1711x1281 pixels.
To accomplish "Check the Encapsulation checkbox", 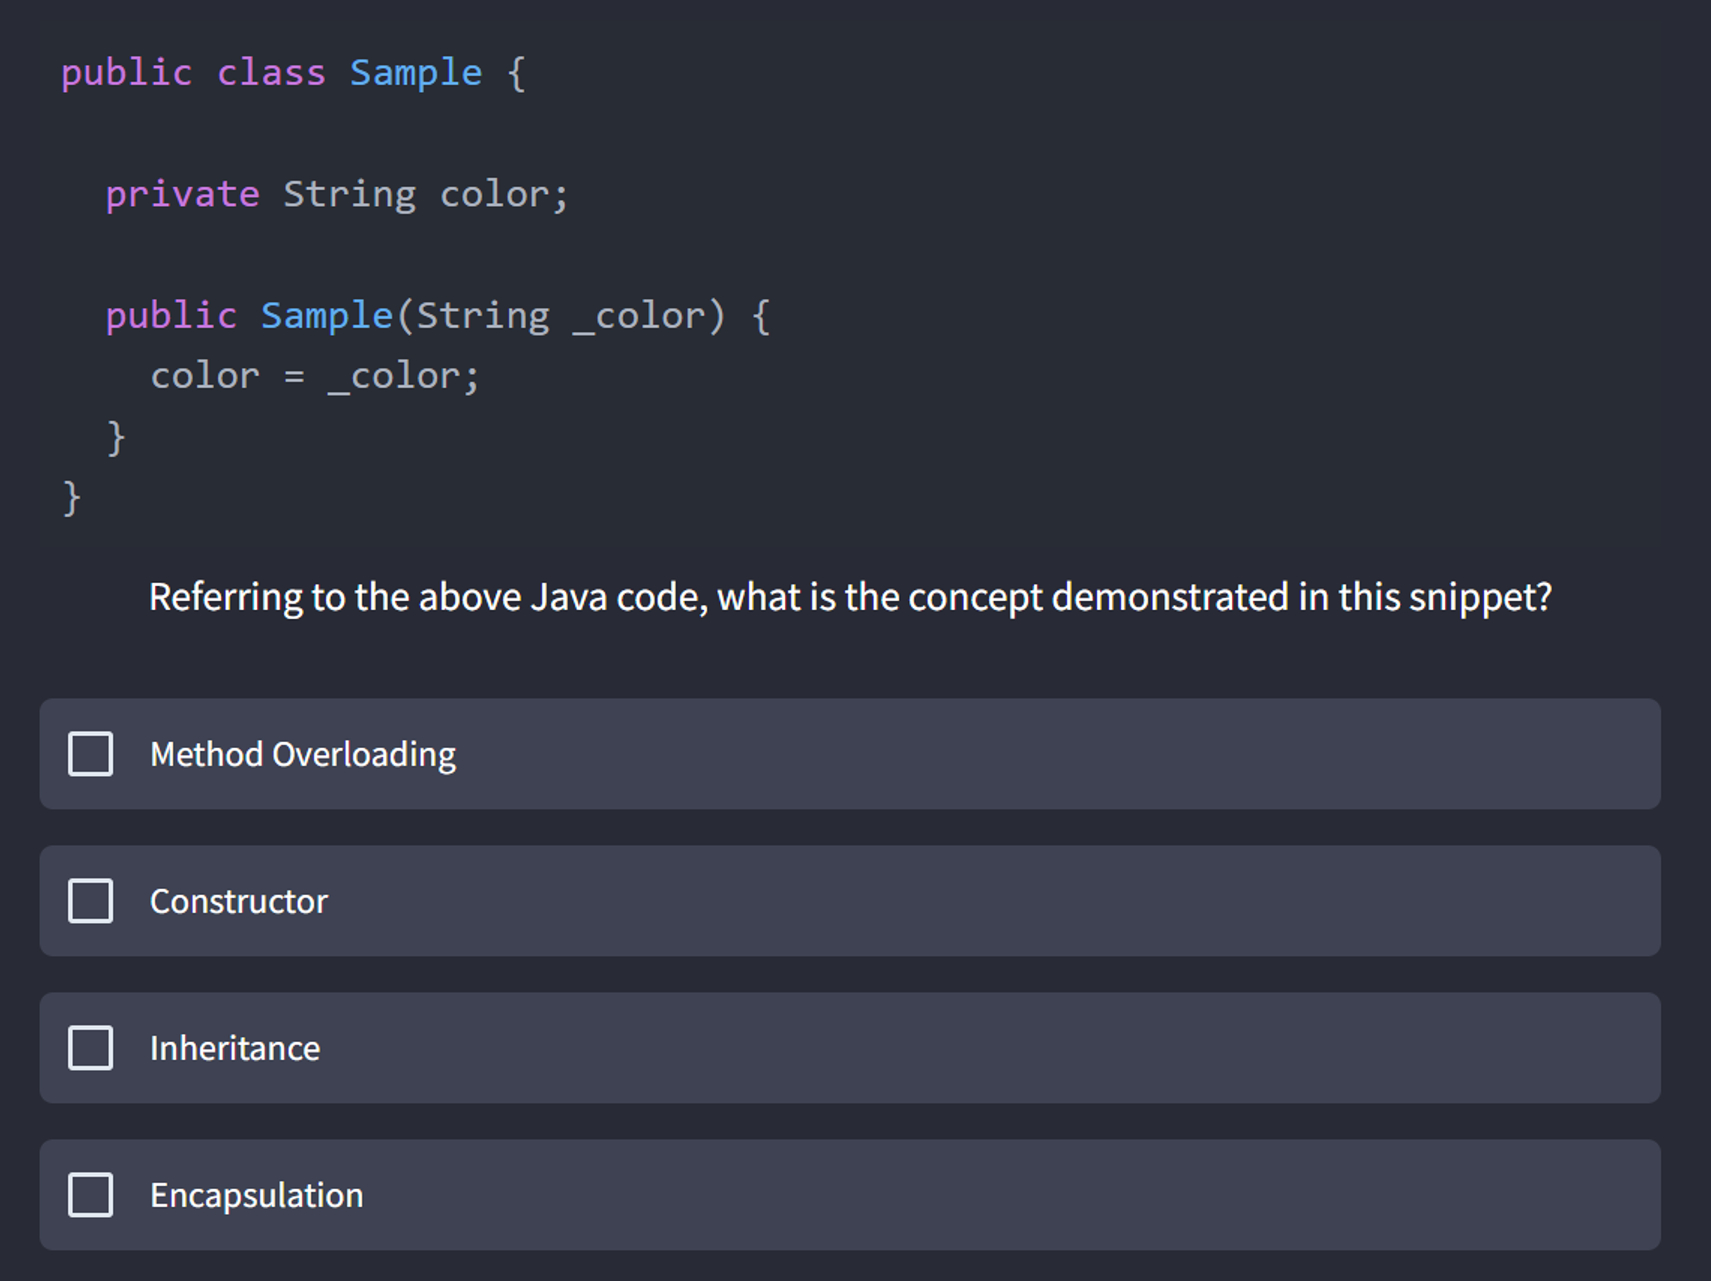I will 90,1194.
